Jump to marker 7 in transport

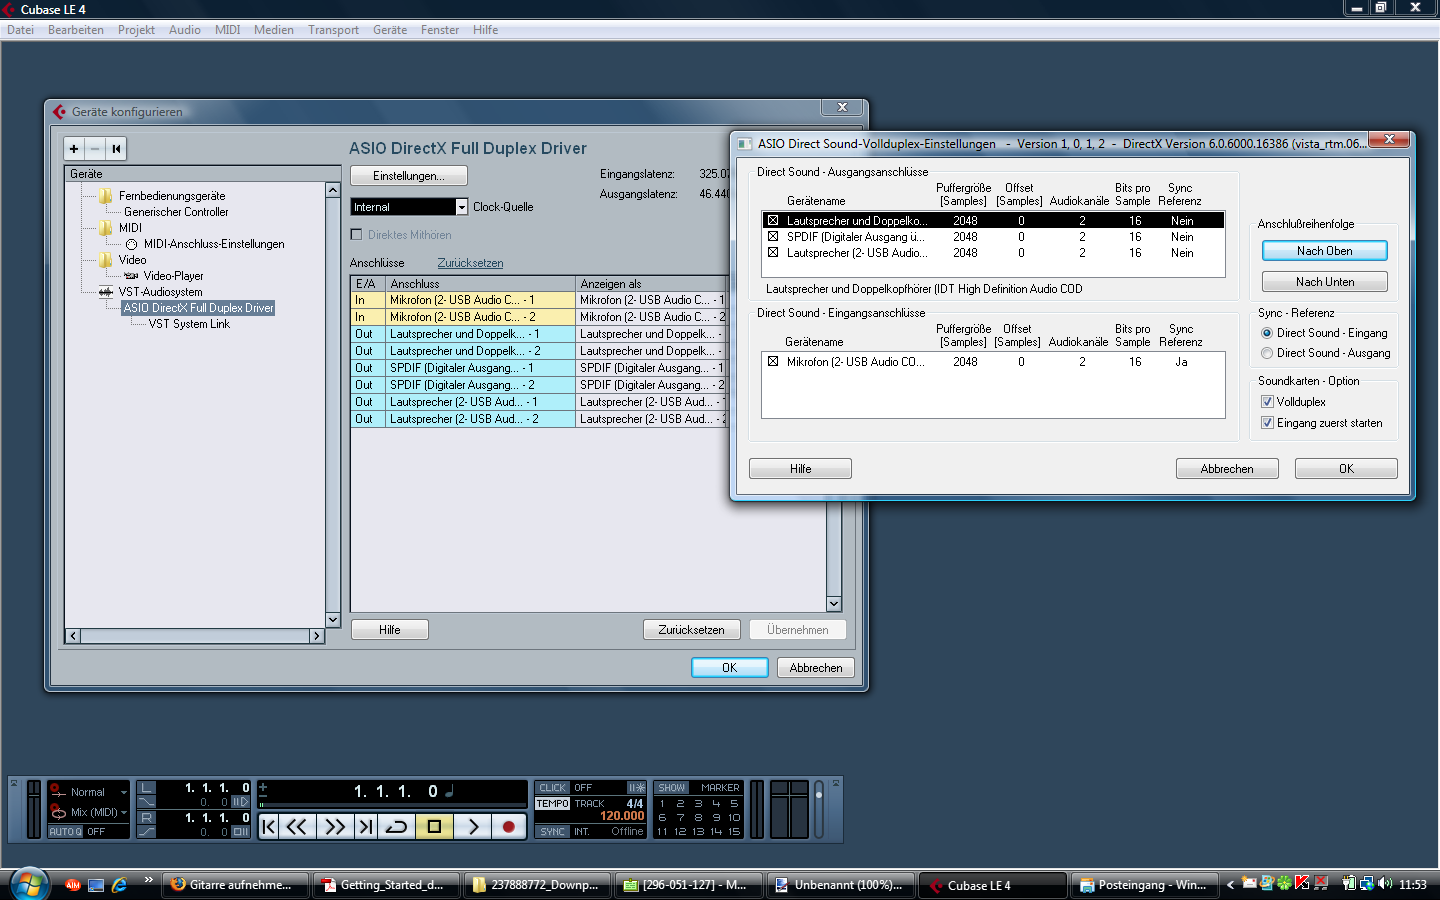[680, 818]
